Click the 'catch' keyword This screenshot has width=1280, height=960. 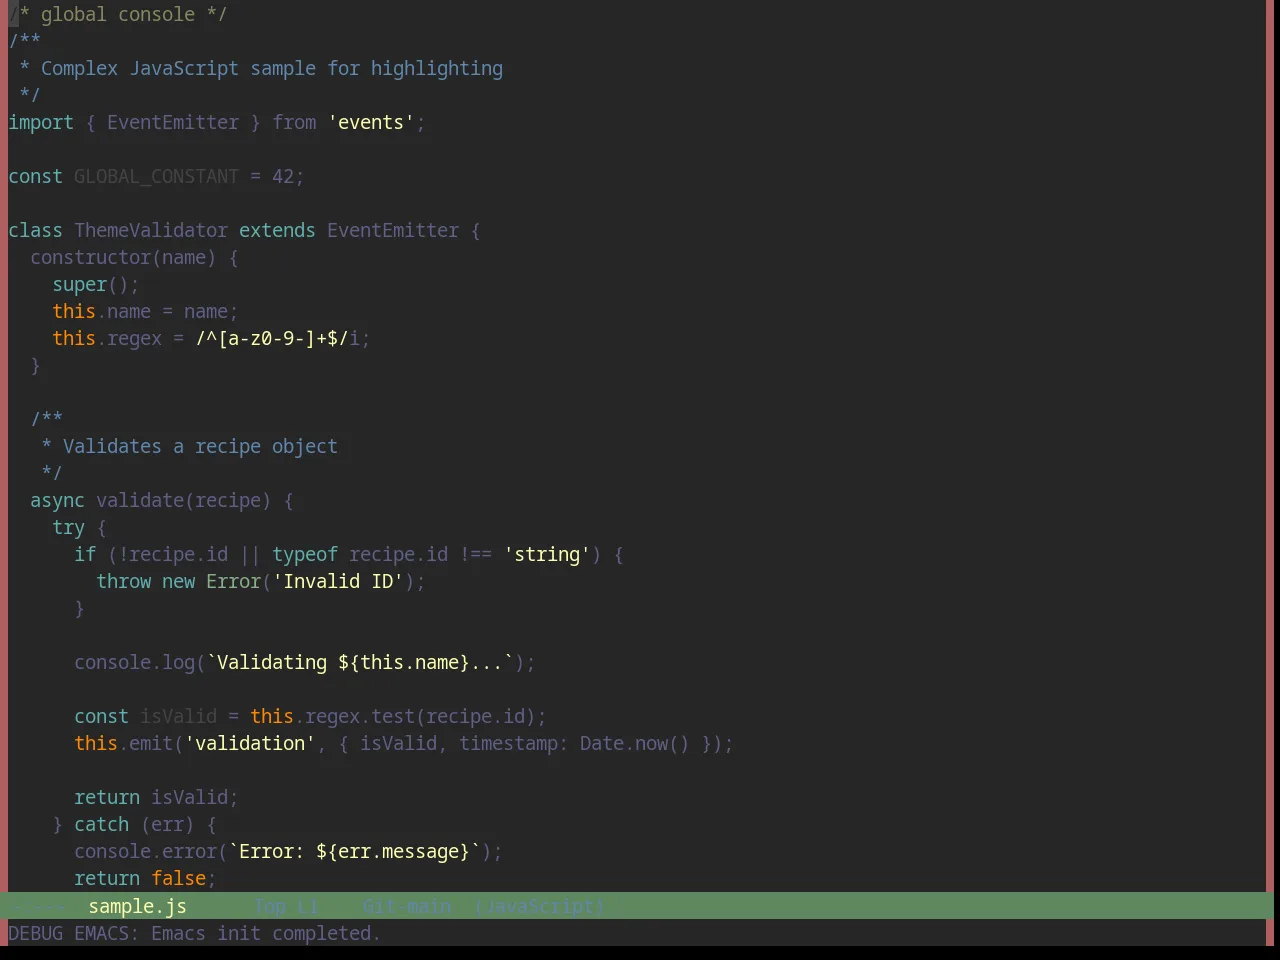click(101, 824)
